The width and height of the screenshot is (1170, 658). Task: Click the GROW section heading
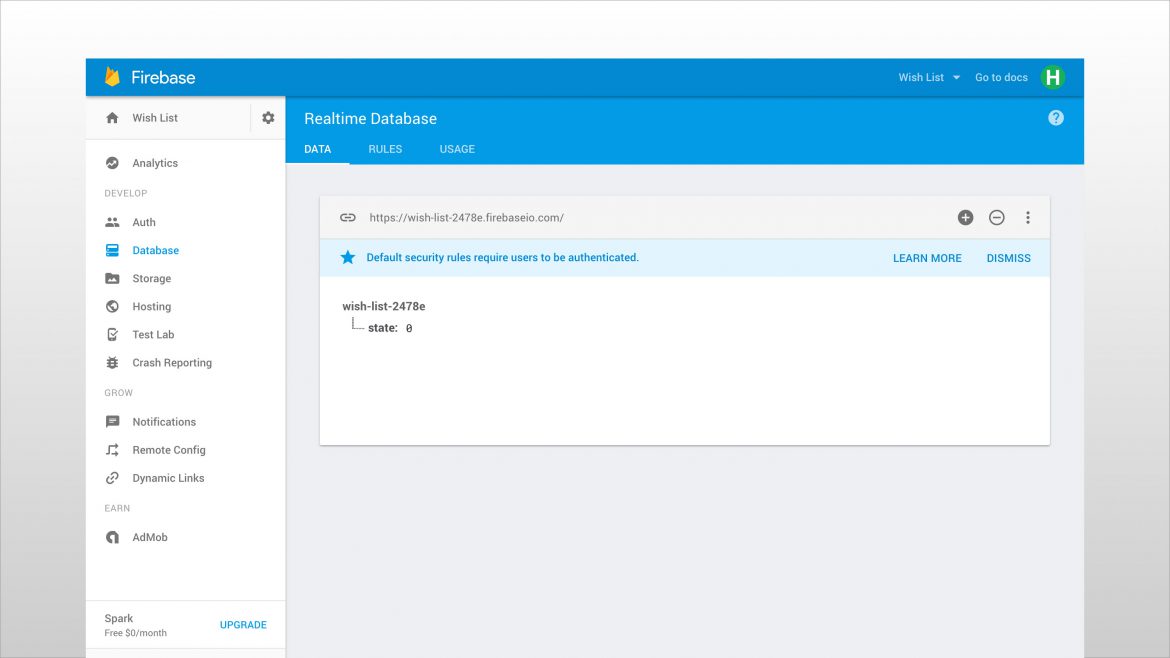pyautogui.click(x=118, y=392)
